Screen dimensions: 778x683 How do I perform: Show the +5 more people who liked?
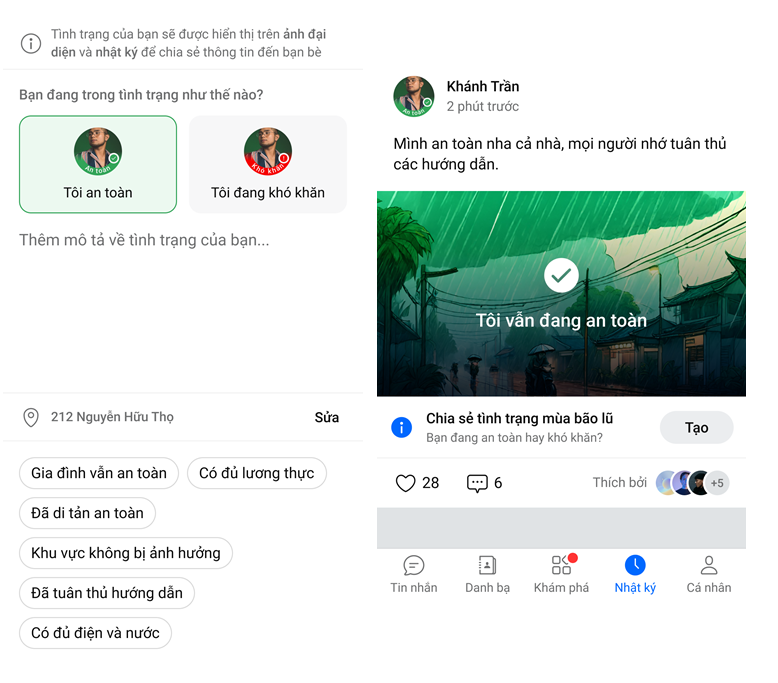pyautogui.click(x=717, y=483)
